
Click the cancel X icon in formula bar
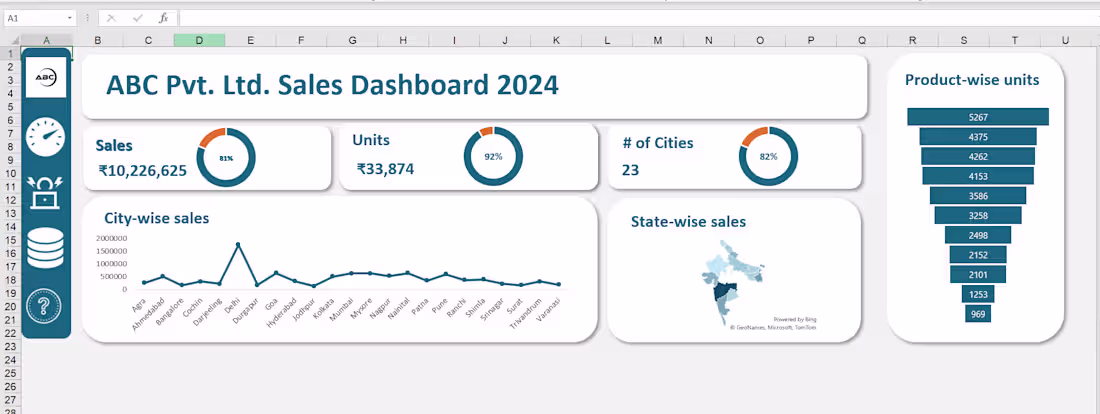tap(112, 18)
